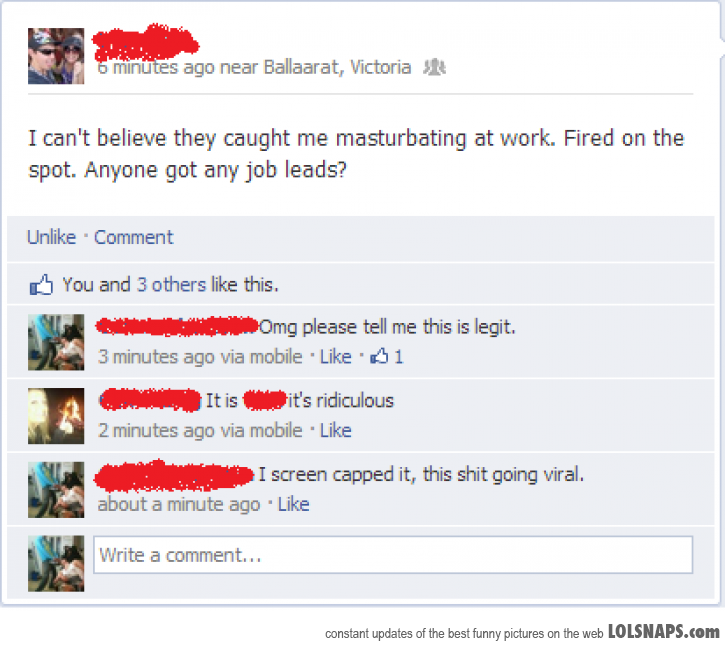The image size is (725, 651).
Task: Click the '3 minutes ago via mobile' timestamp
Action: 200,356
